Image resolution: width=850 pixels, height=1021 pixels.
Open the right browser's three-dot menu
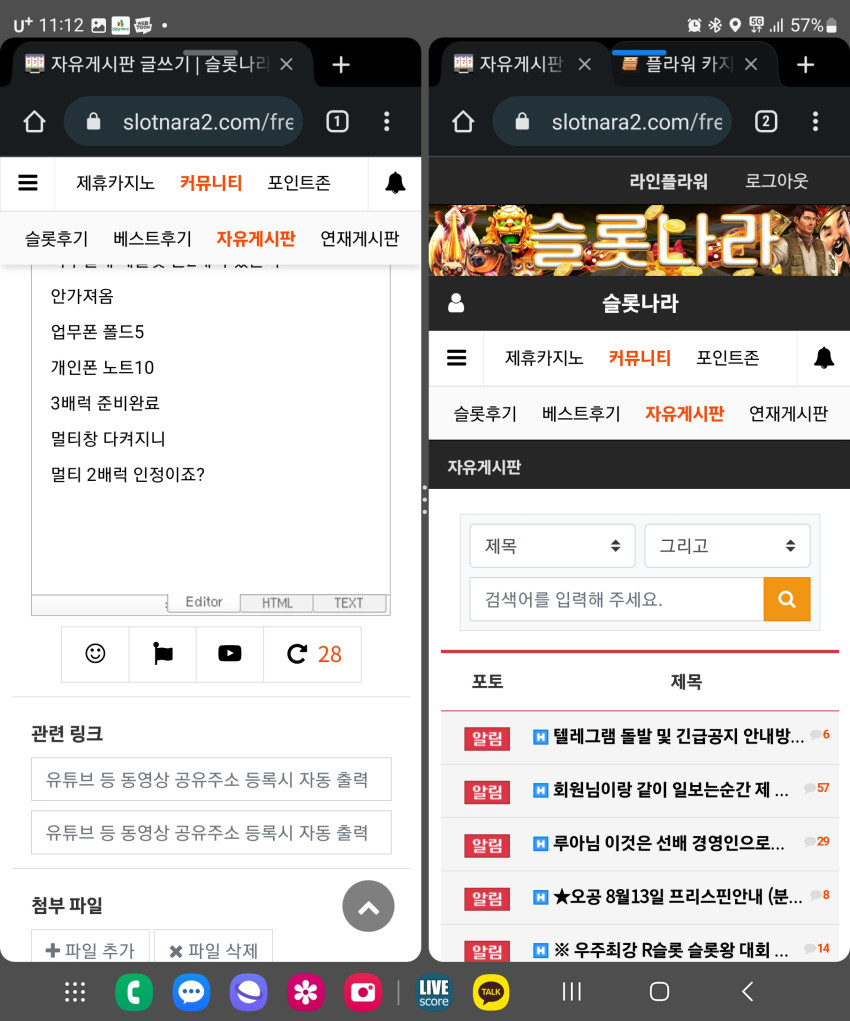[815, 122]
